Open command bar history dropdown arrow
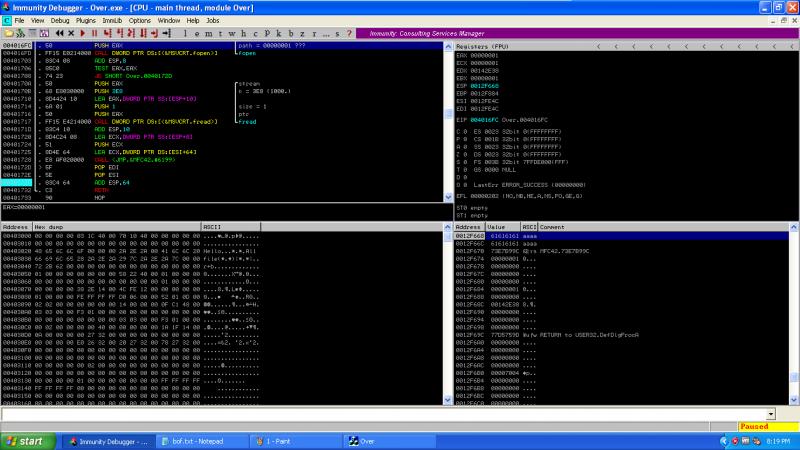The image size is (800, 450). [x=770, y=414]
